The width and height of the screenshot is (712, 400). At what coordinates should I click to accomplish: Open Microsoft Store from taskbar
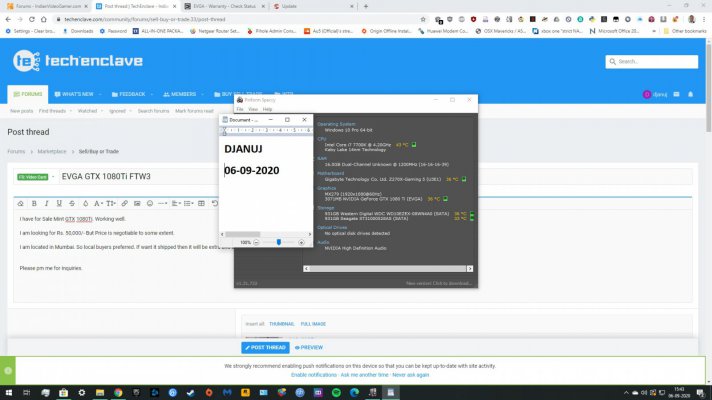[x=64, y=393]
